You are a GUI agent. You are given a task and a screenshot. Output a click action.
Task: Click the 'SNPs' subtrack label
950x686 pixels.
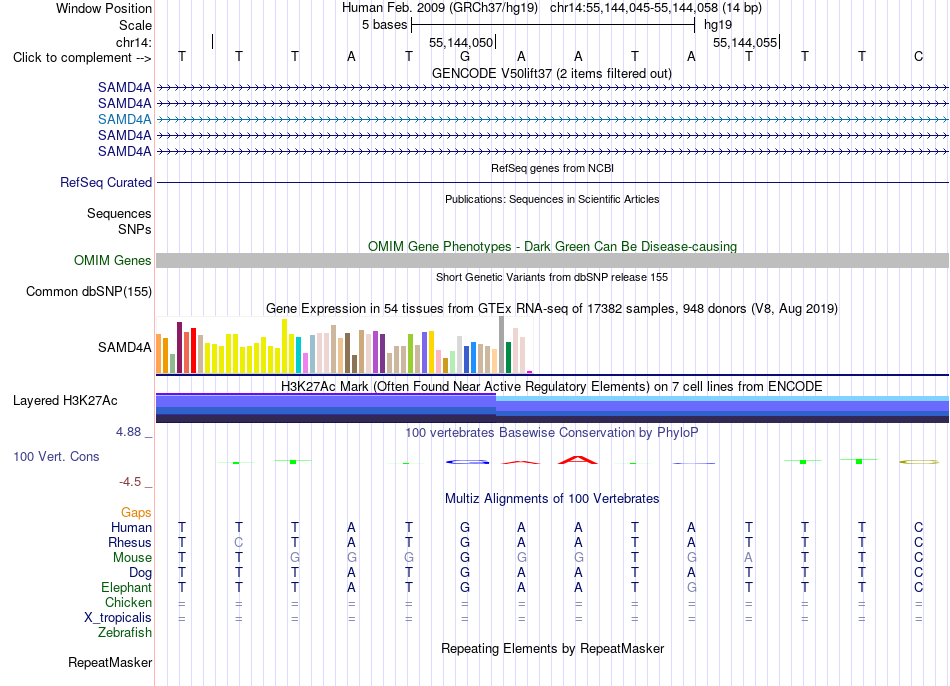(135, 229)
